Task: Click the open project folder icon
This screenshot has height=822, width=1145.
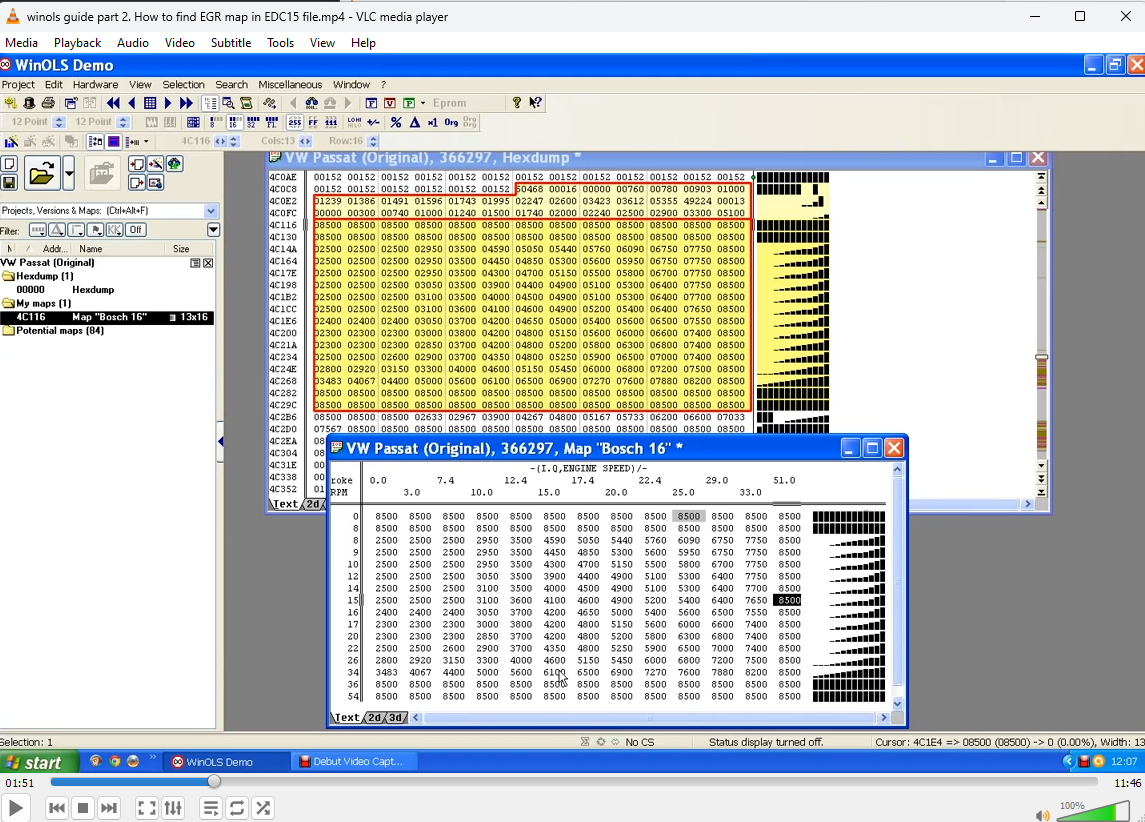Action: click(42, 174)
